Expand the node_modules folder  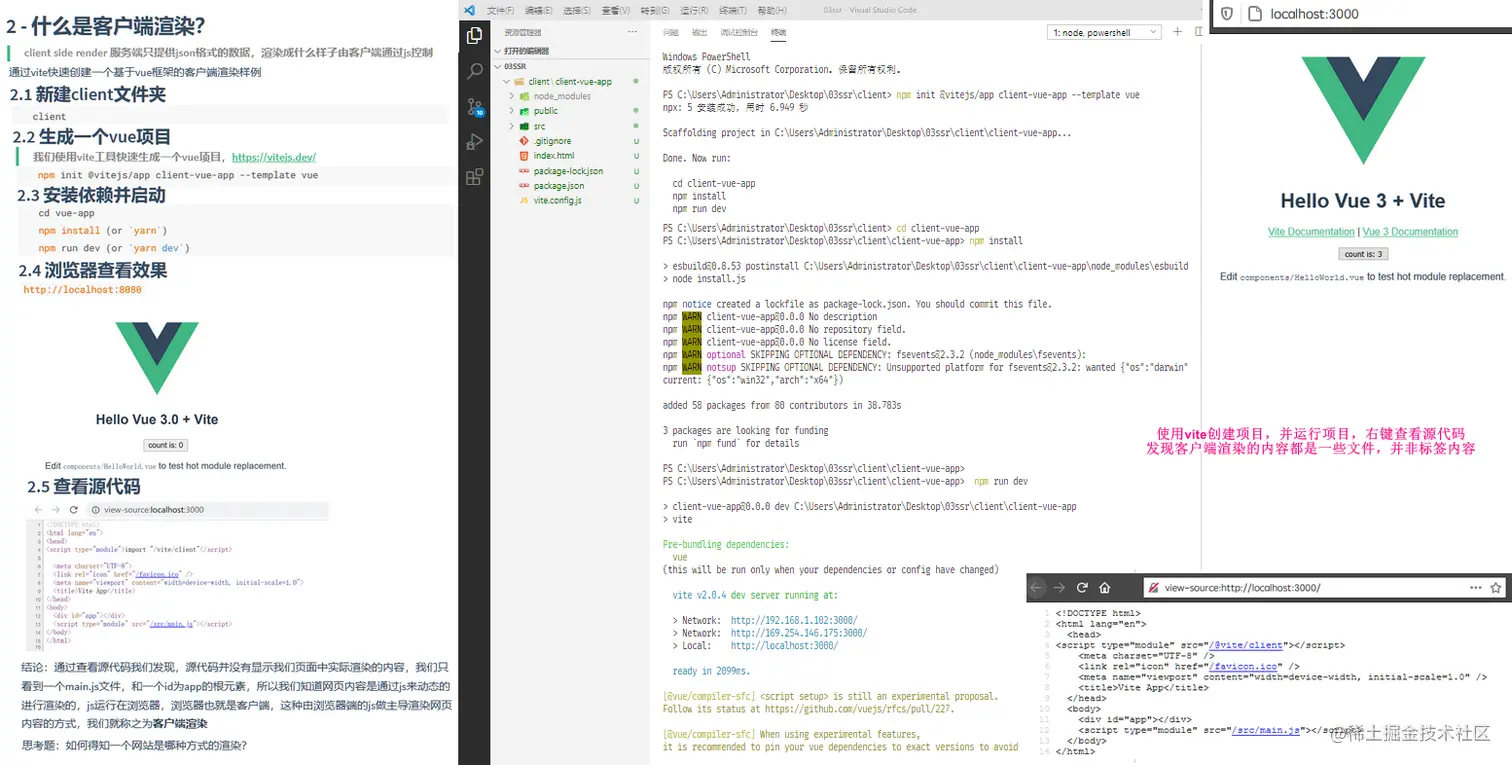tap(569, 96)
